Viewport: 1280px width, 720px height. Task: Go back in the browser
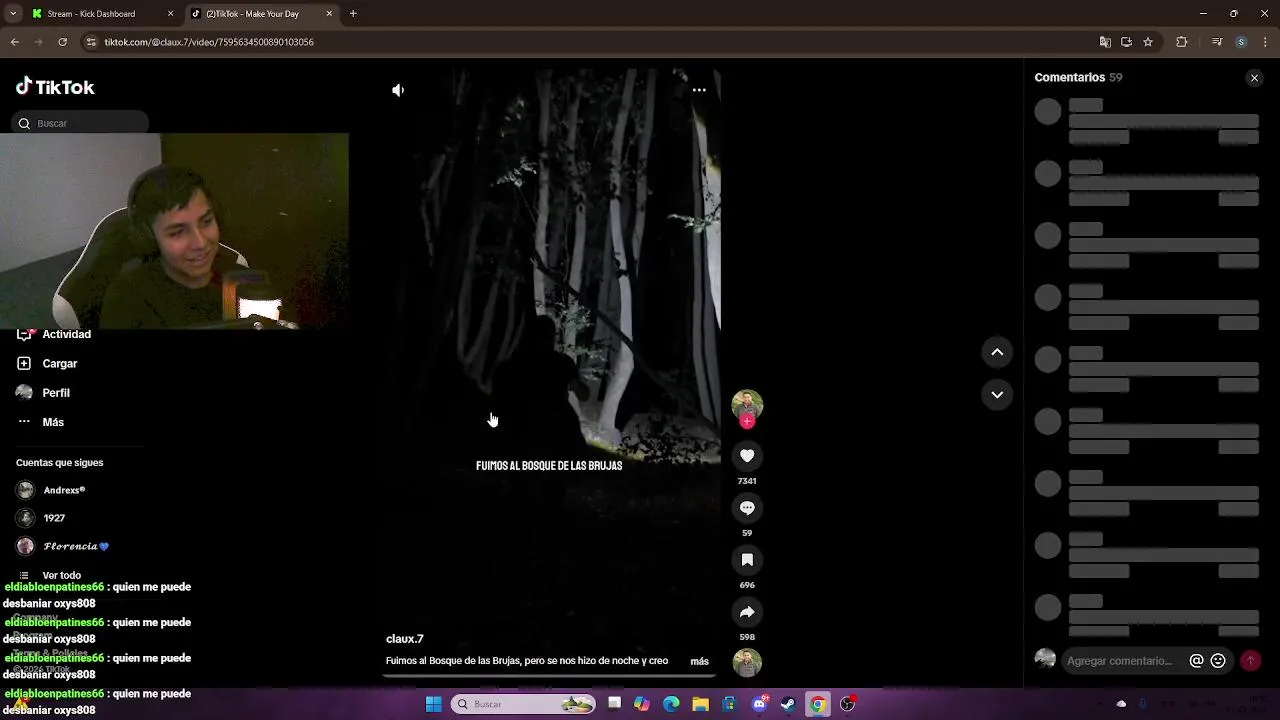14,42
